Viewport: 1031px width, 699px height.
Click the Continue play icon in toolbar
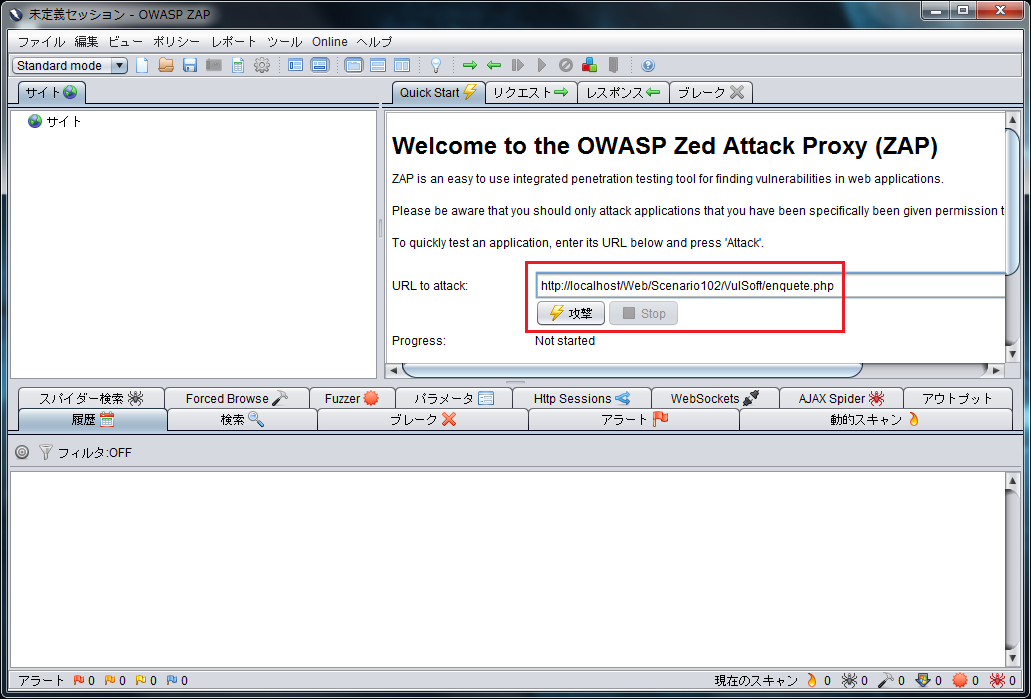(542, 65)
